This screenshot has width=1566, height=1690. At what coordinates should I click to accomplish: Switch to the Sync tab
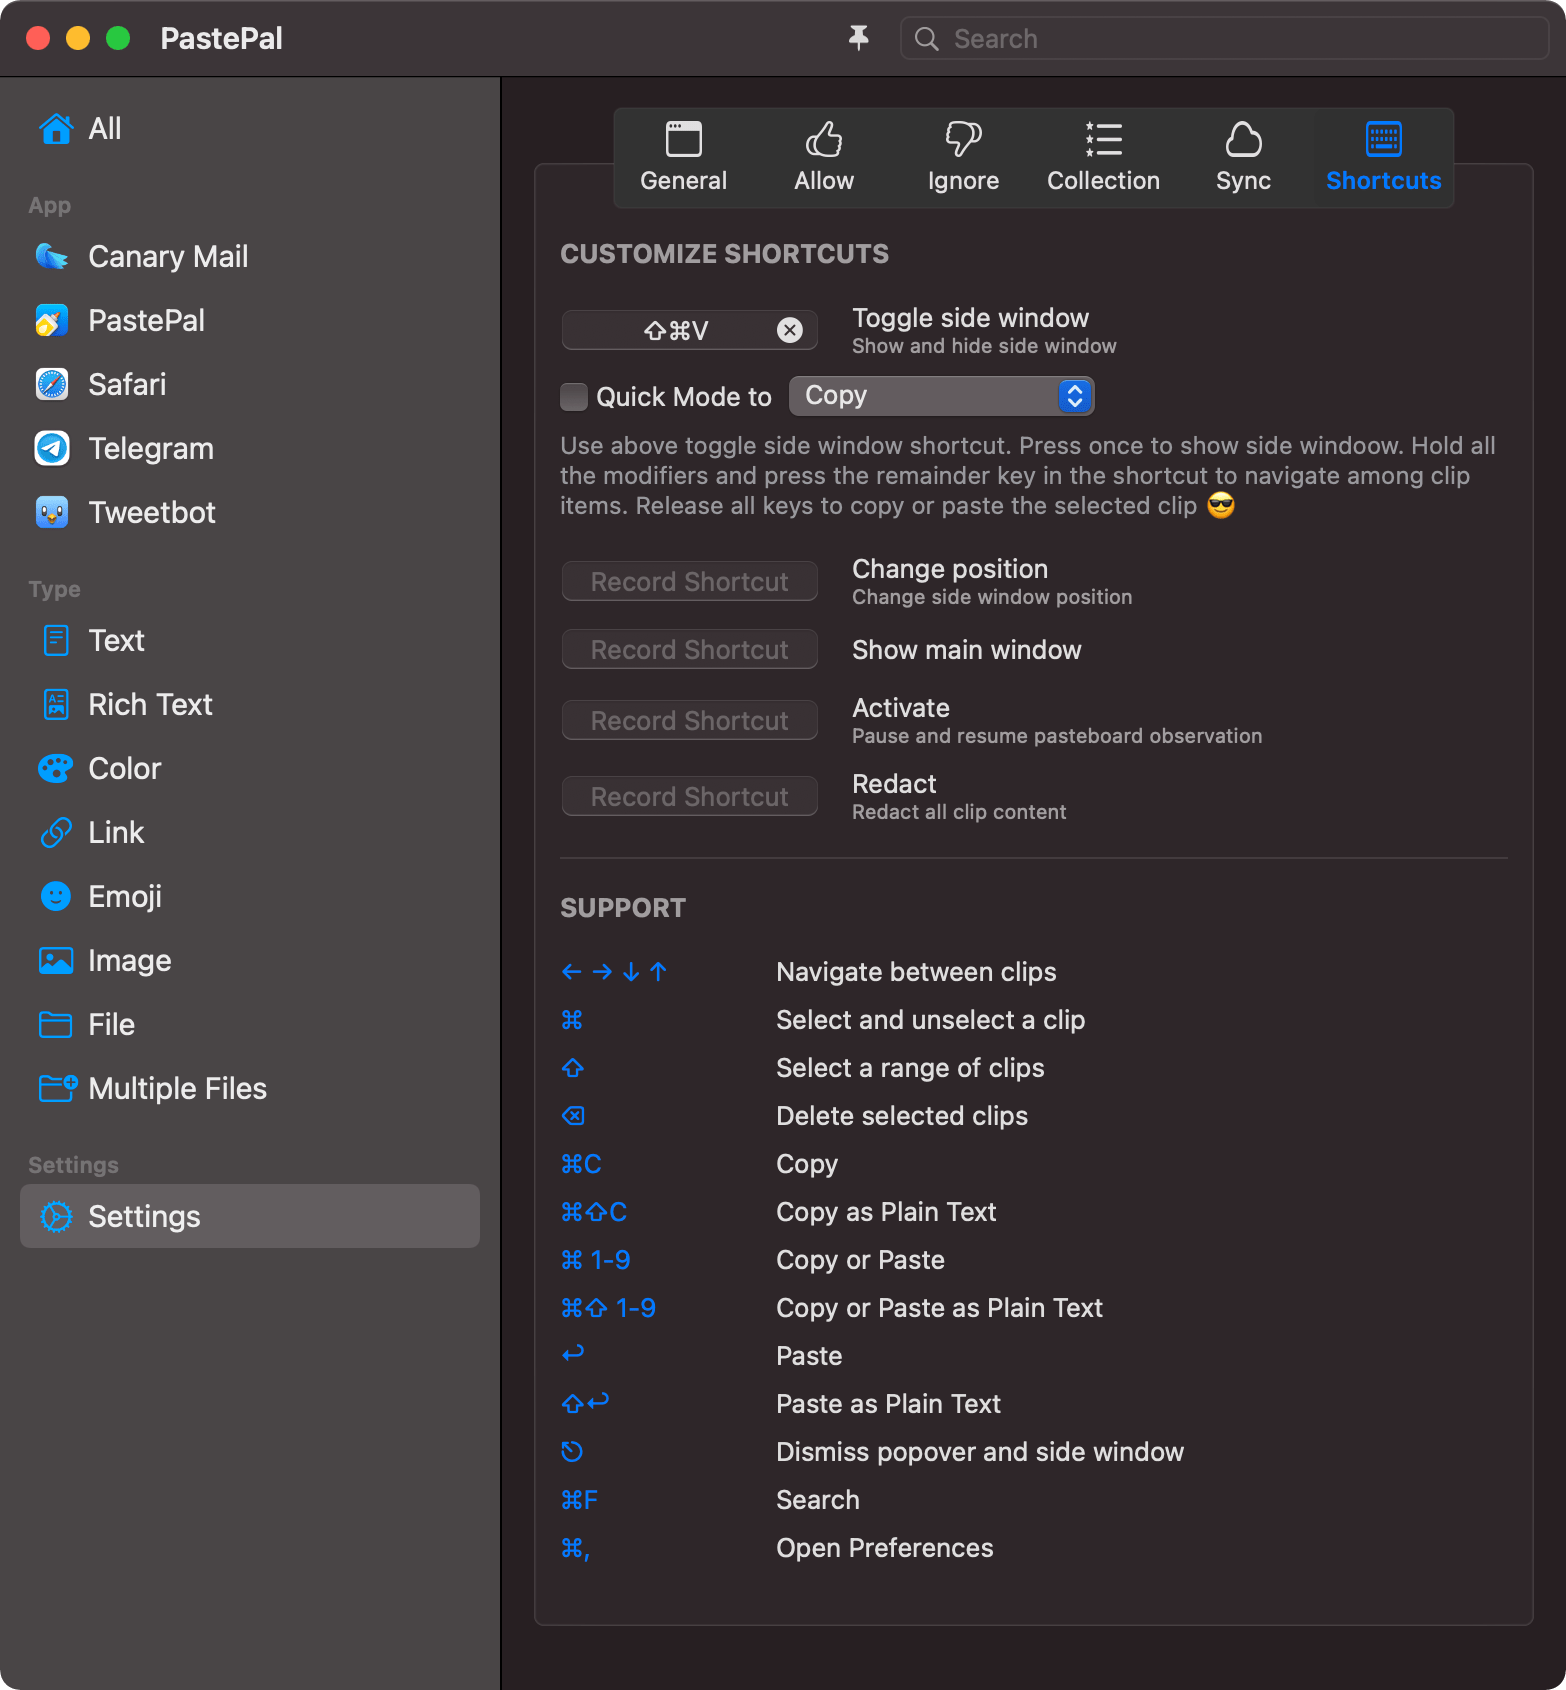[x=1244, y=158]
